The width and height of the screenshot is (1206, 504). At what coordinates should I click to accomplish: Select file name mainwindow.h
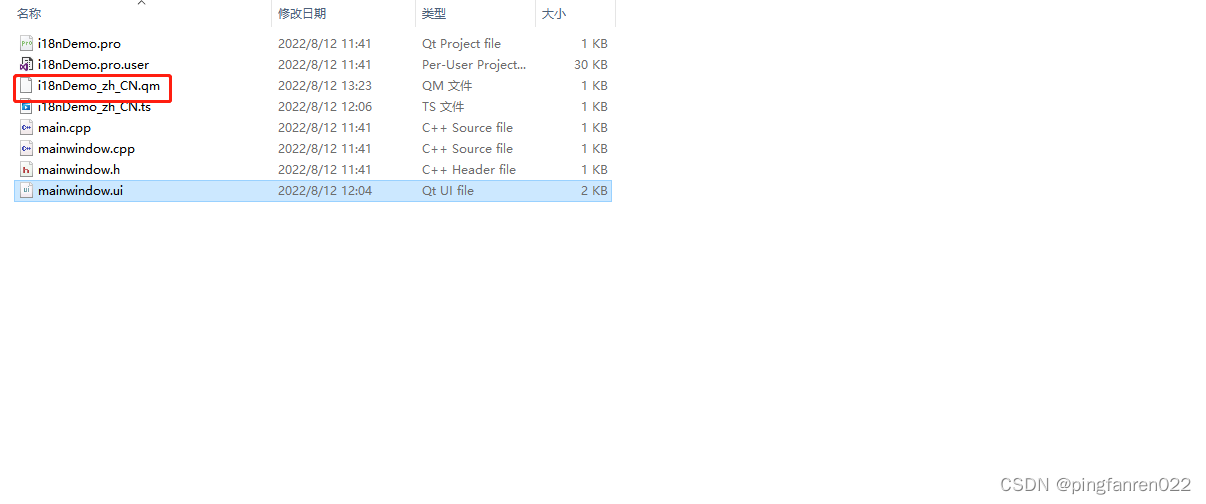tap(79, 170)
